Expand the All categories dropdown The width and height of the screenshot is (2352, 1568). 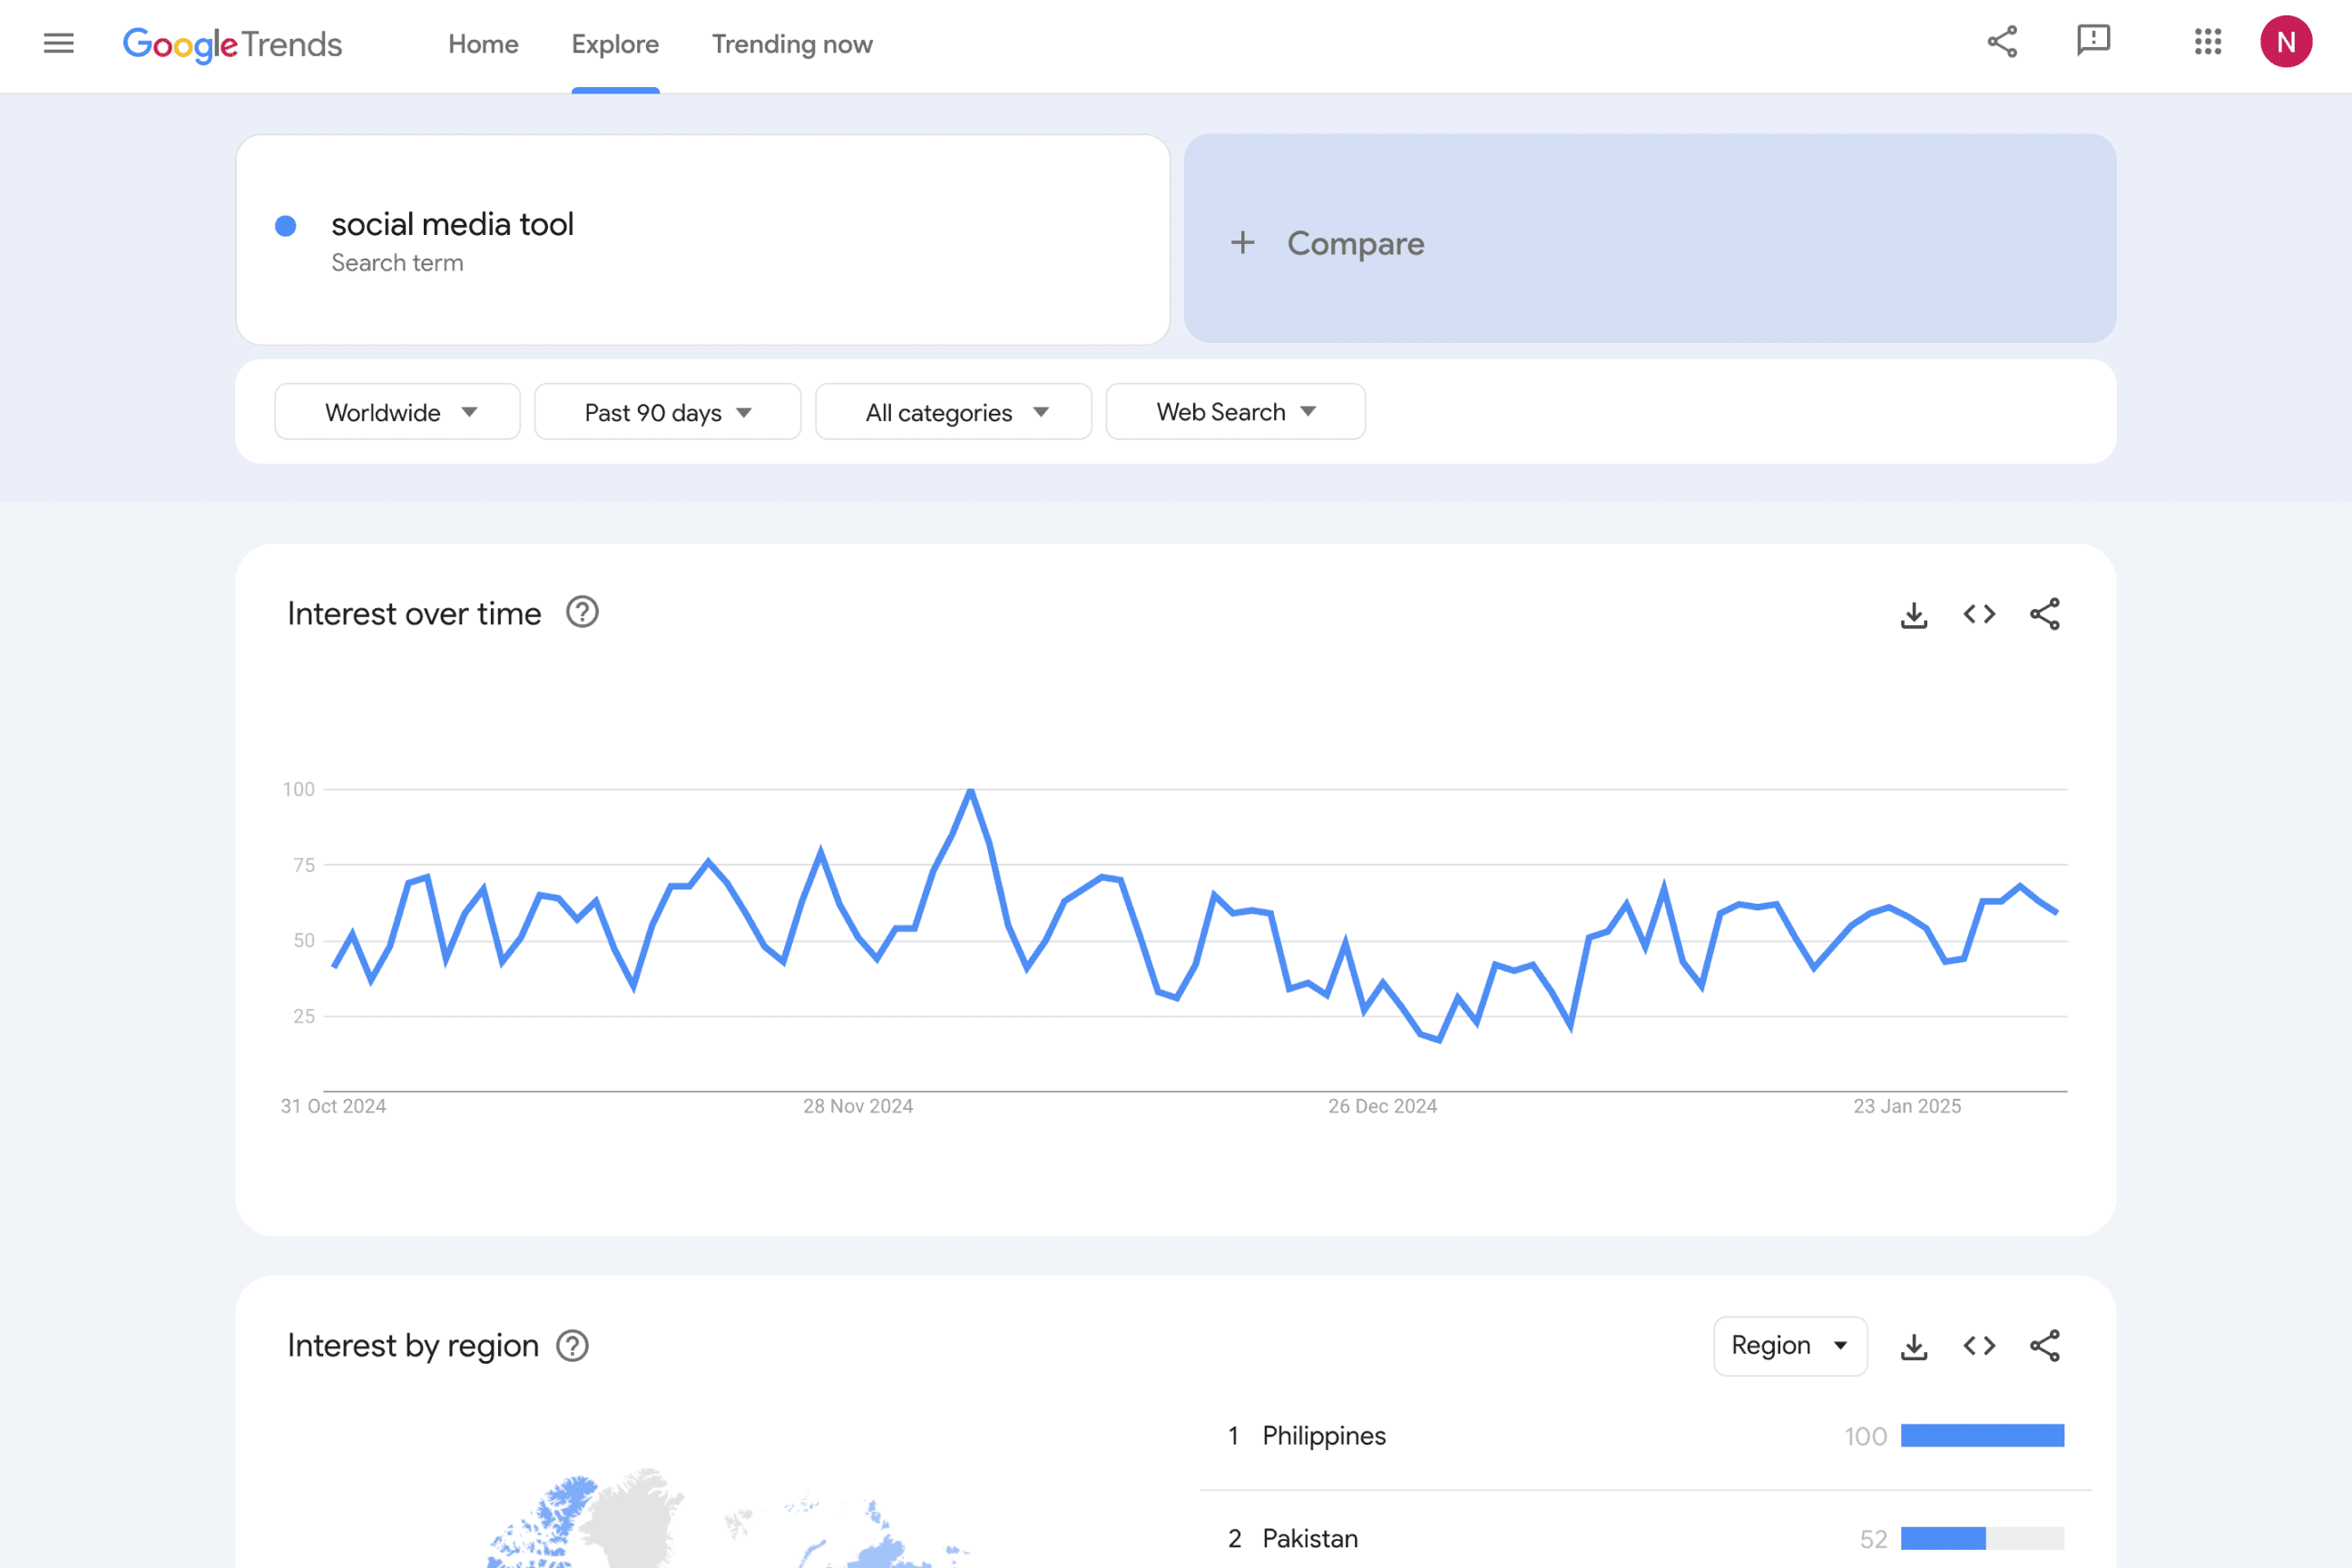(953, 412)
